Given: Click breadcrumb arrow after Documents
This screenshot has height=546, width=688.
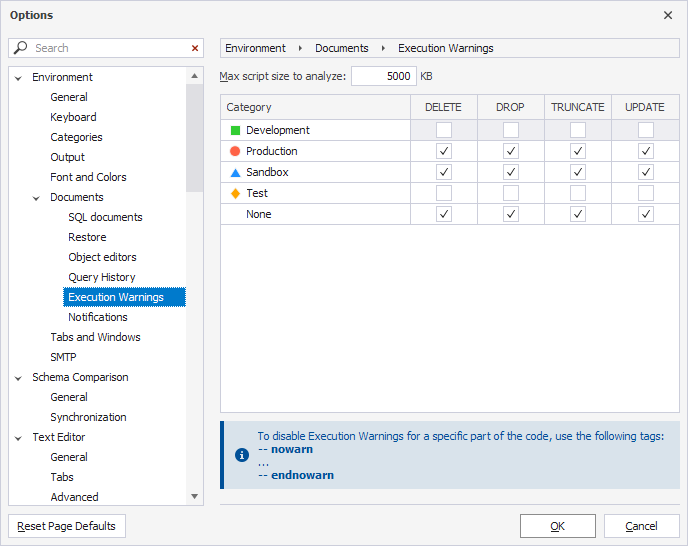Looking at the screenshot, I should pos(383,48).
